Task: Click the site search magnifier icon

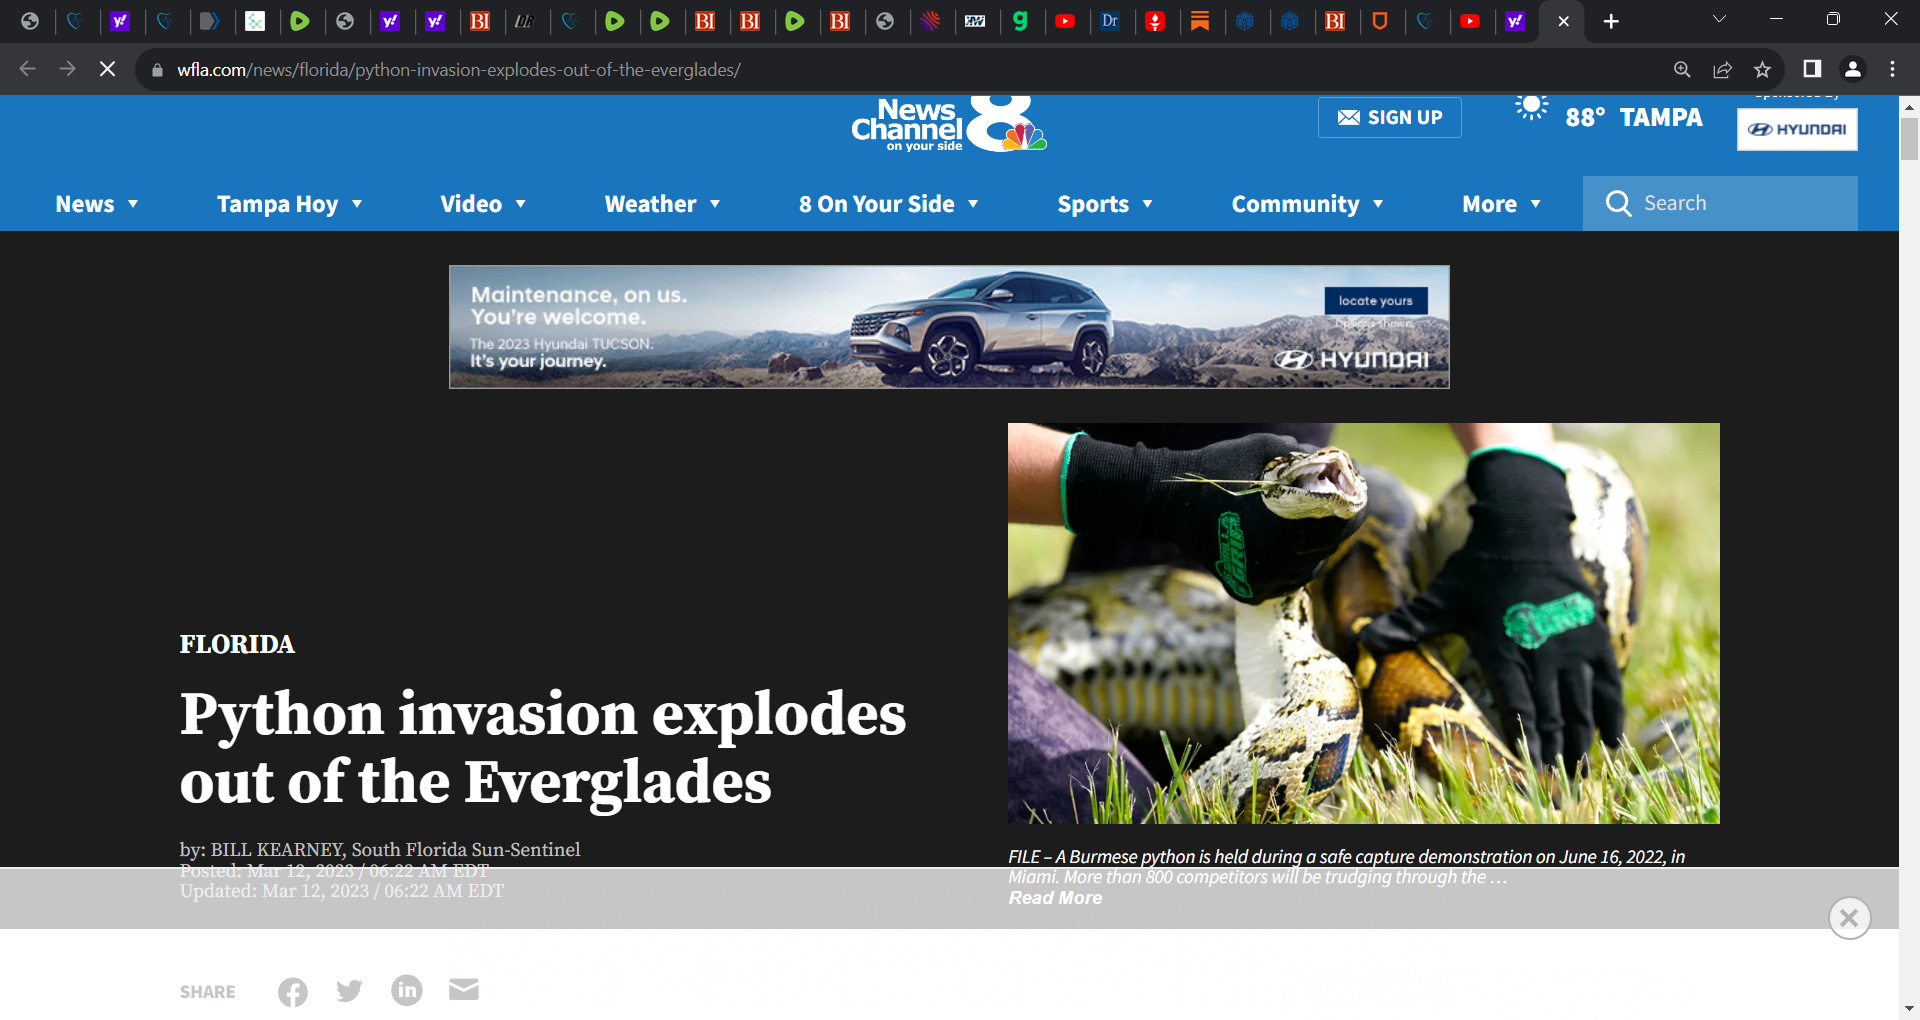Action: (x=1618, y=203)
